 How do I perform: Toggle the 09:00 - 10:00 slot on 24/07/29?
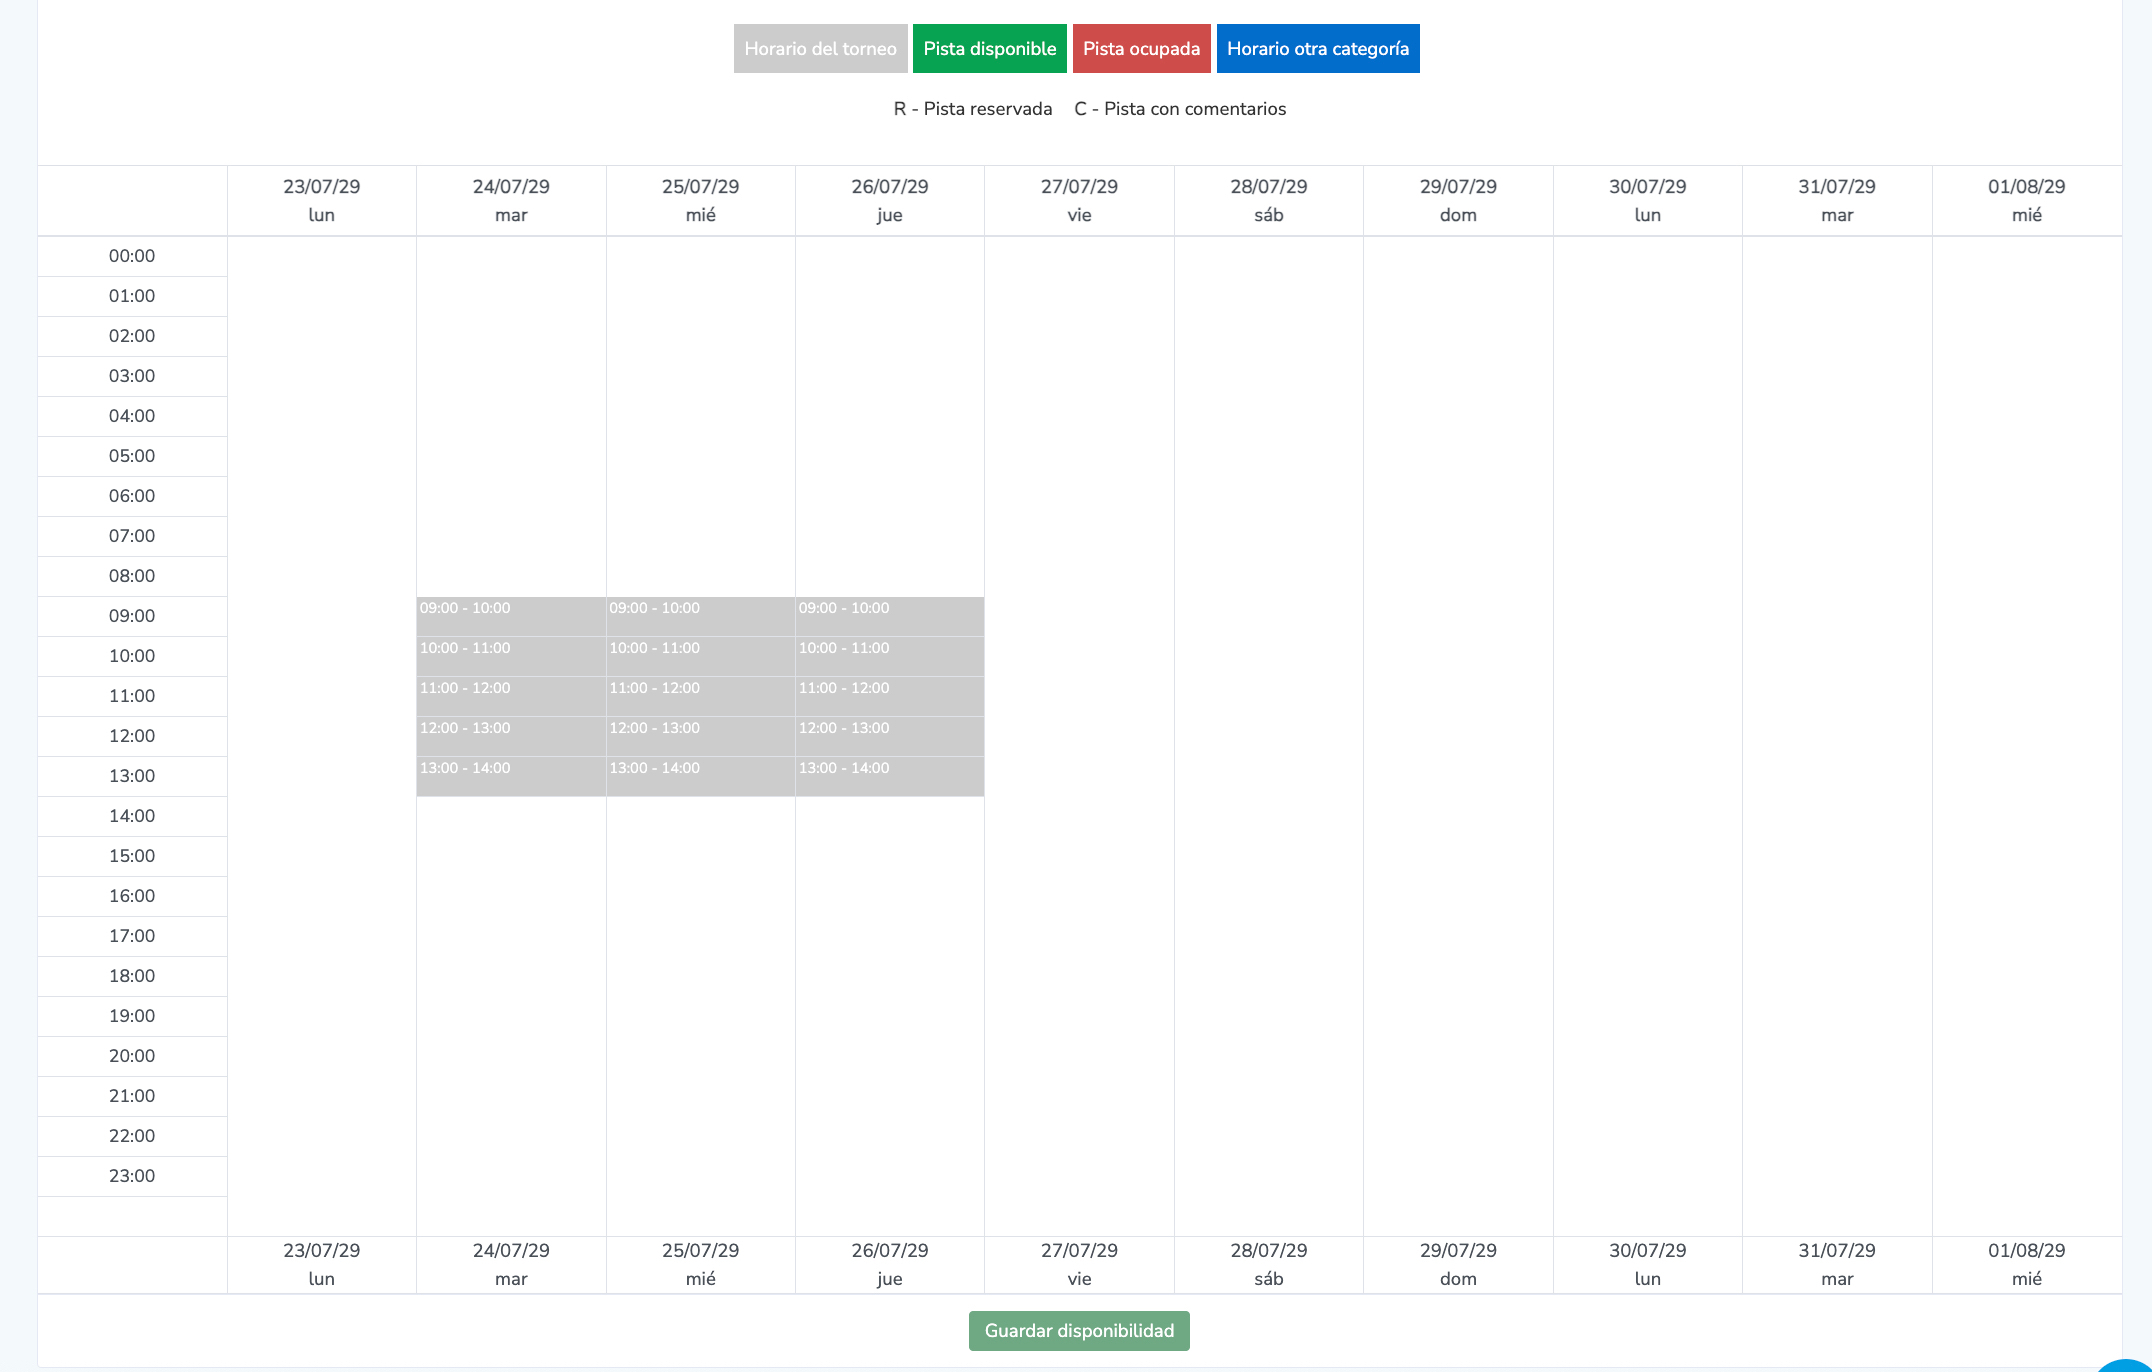click(x=511, y=617)
